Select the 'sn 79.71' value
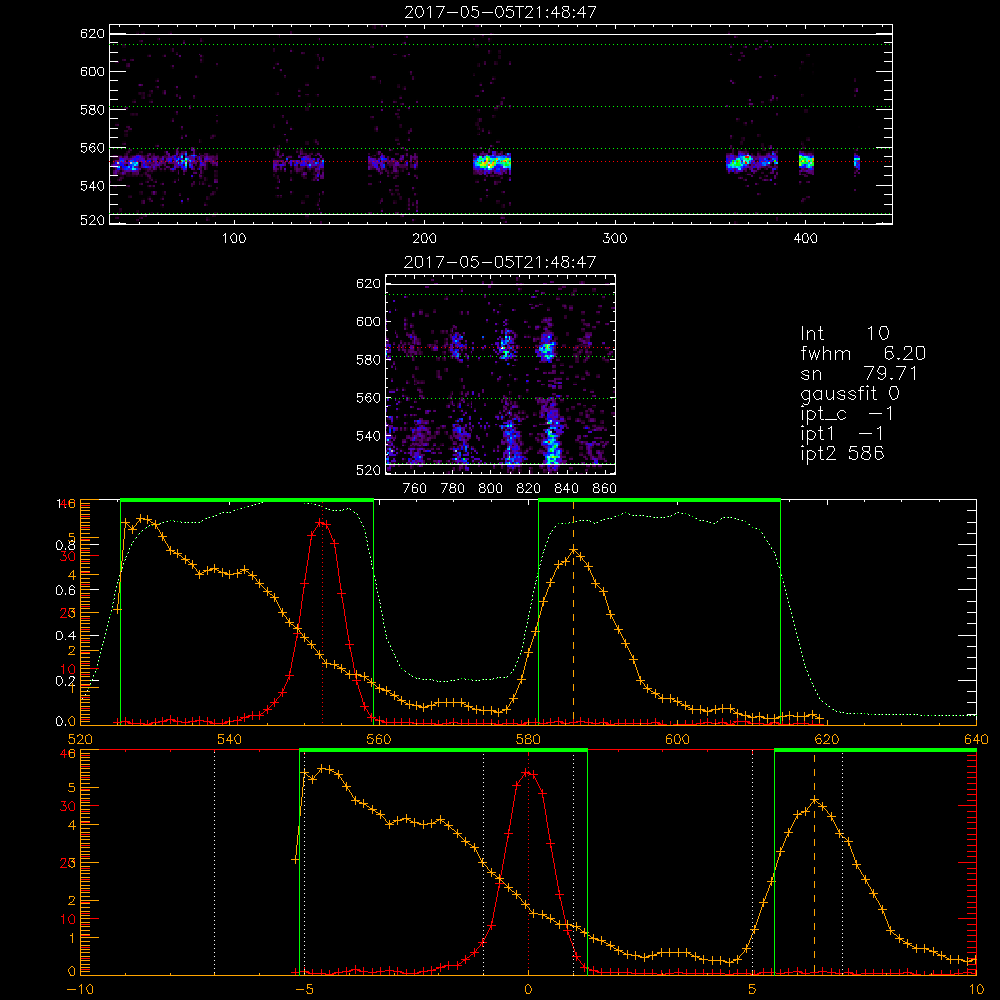 858,373
